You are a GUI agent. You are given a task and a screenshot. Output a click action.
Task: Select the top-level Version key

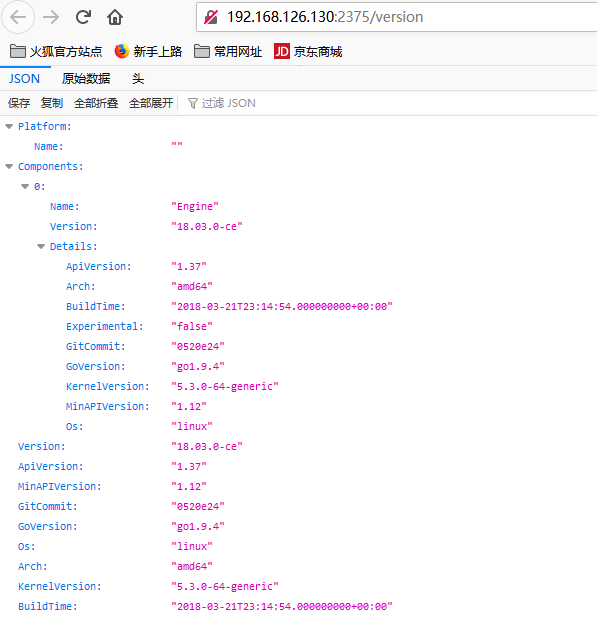[x=42, y=447]
